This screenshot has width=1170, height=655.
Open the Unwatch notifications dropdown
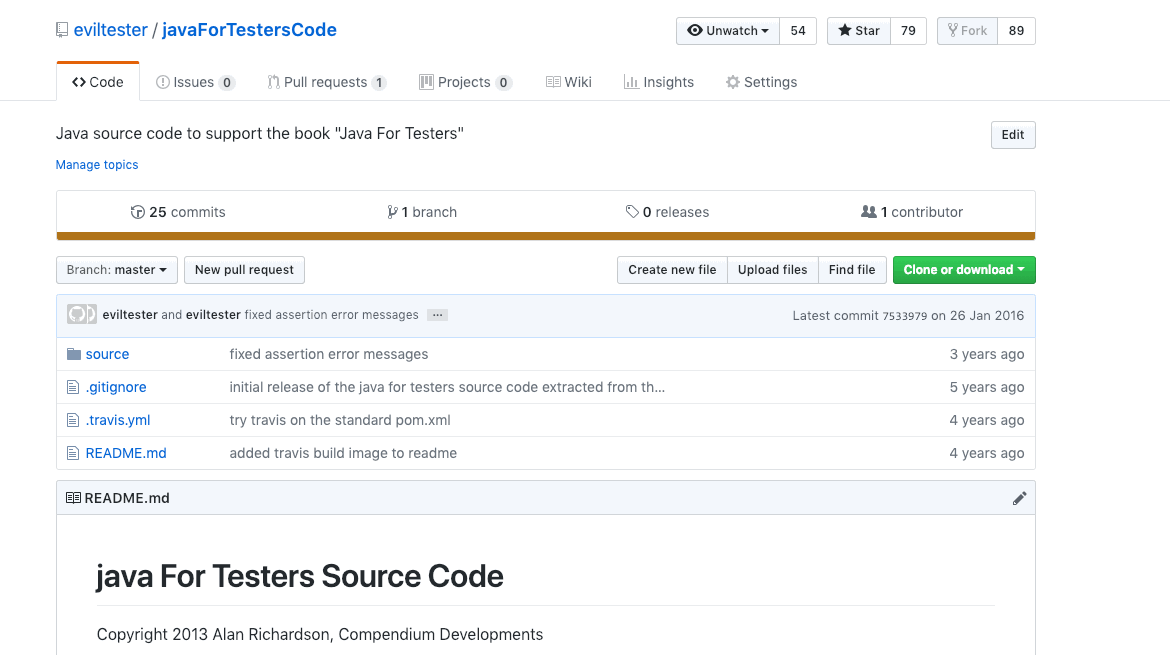(728, 31)
